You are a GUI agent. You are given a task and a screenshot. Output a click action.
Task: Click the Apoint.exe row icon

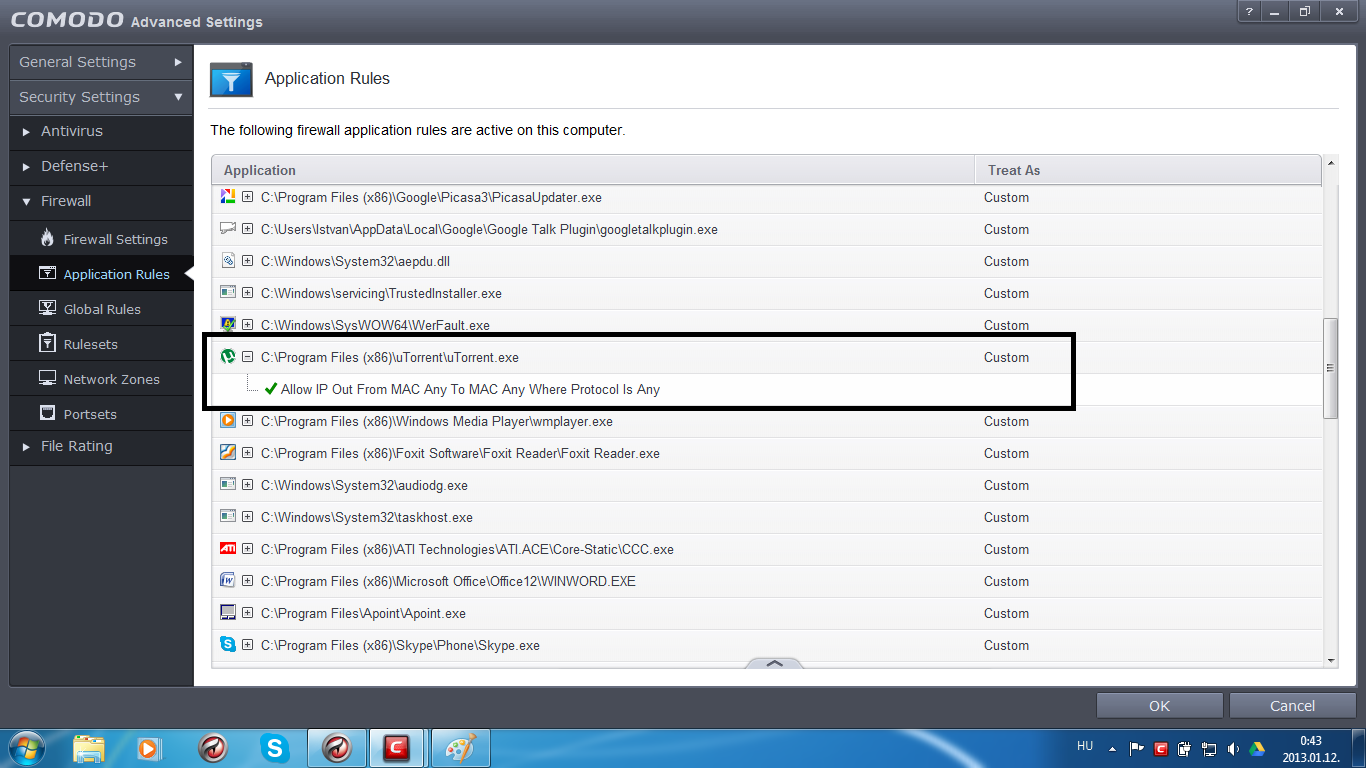coord(228,613)
